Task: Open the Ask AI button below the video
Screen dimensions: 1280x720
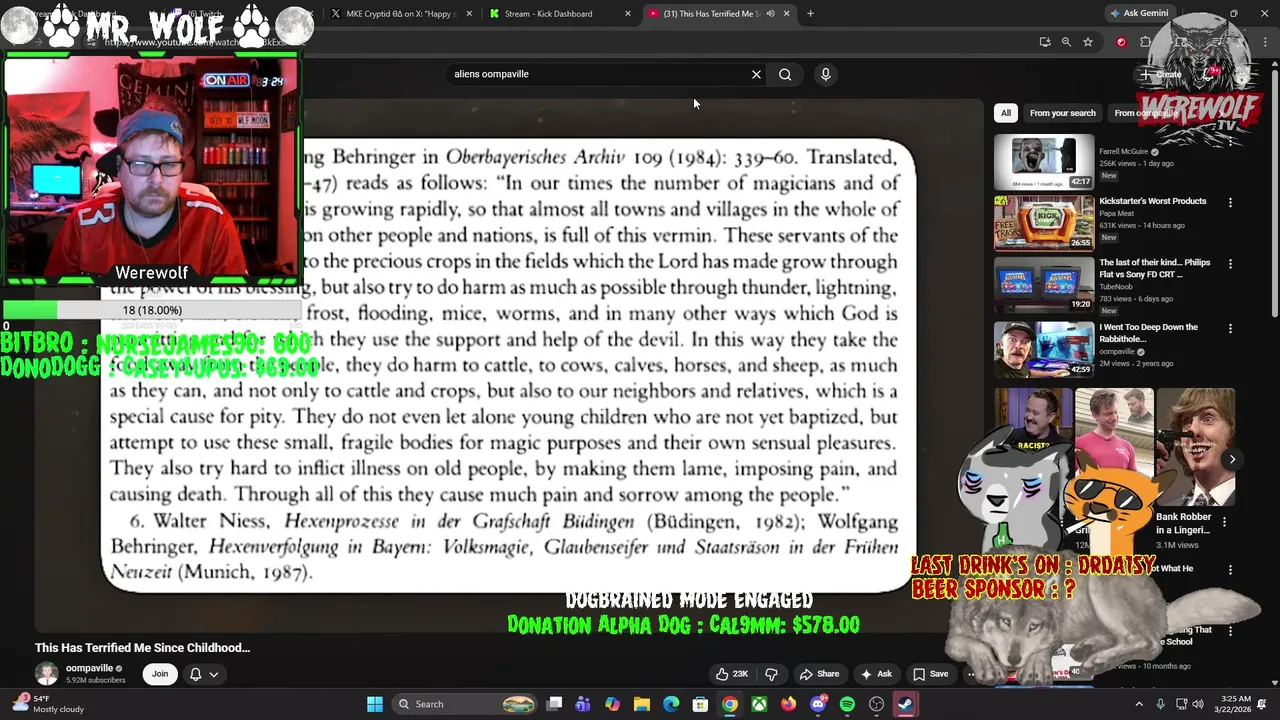Action: [x=876, y=674]
